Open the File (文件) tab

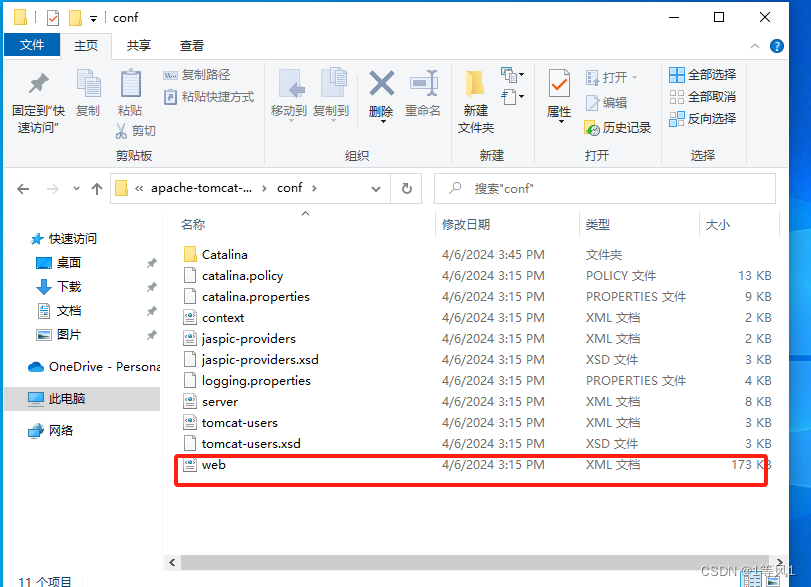32,45
